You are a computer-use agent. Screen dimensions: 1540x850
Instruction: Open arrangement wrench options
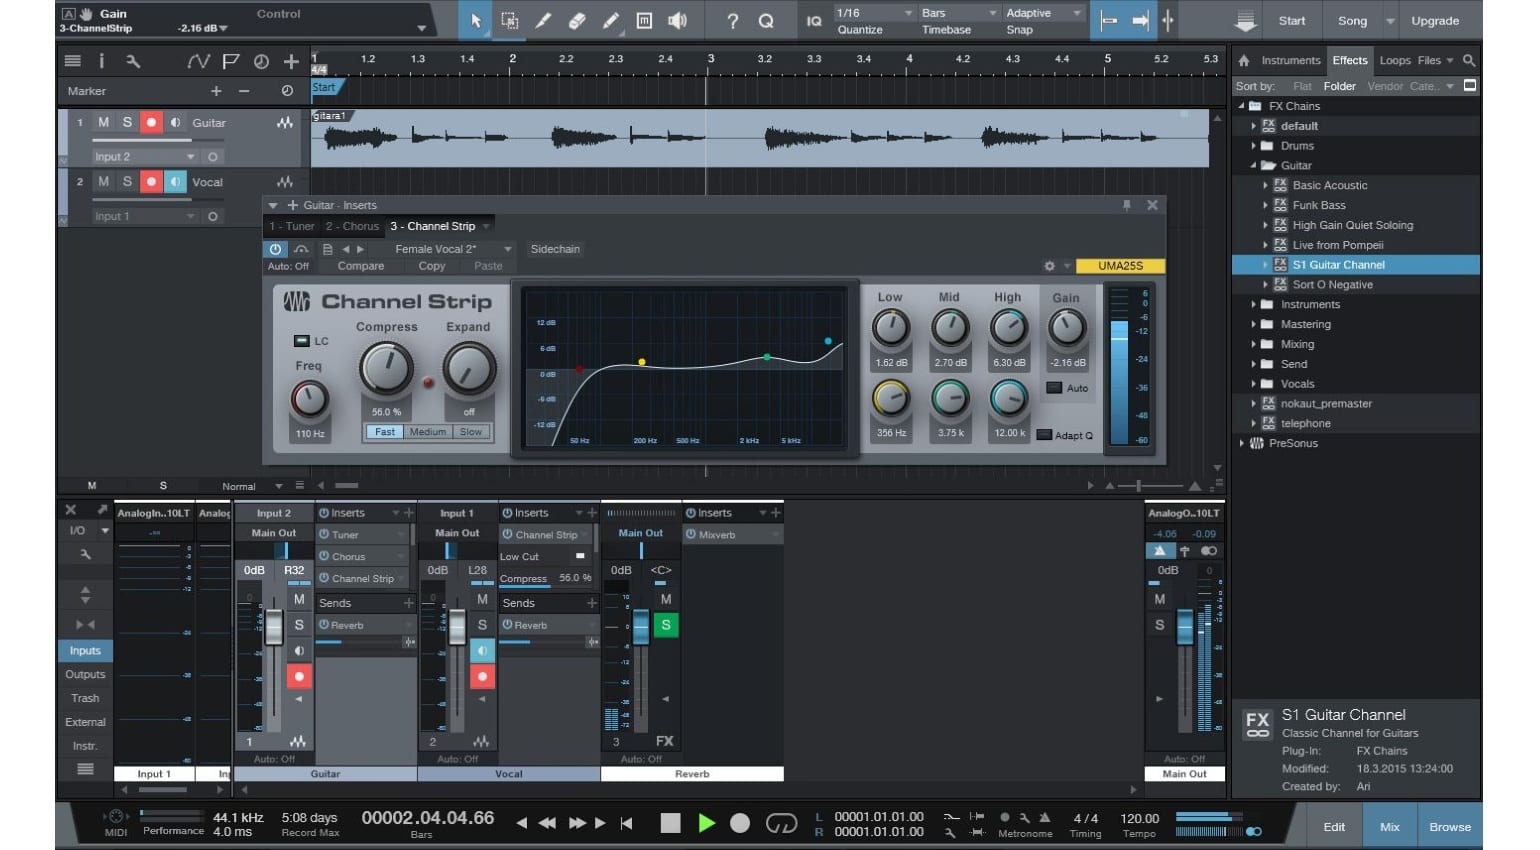click(132, 62)
